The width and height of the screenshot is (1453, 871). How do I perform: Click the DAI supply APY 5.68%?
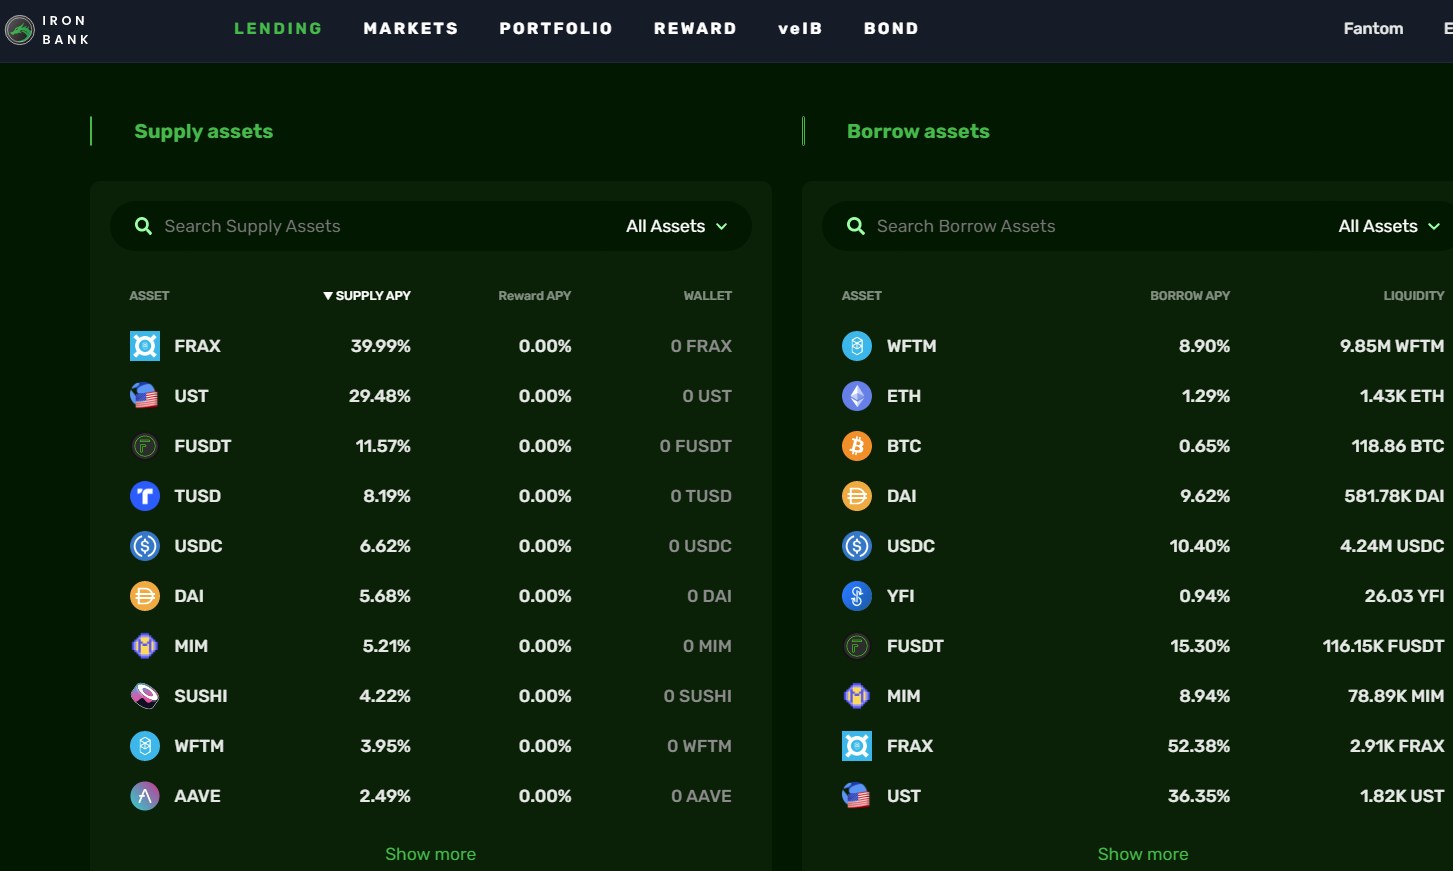coord(385,596)
